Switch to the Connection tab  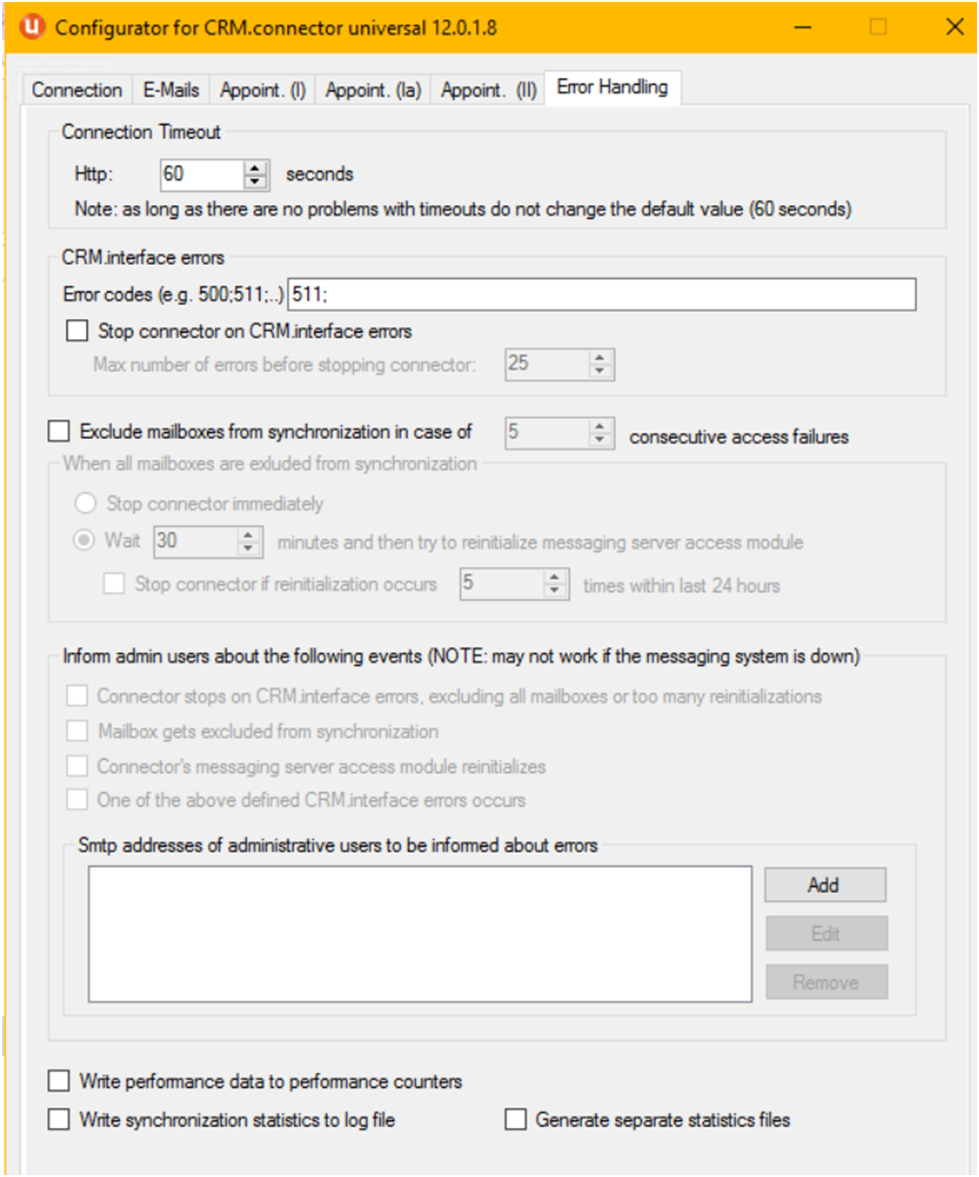coord(77,90)
